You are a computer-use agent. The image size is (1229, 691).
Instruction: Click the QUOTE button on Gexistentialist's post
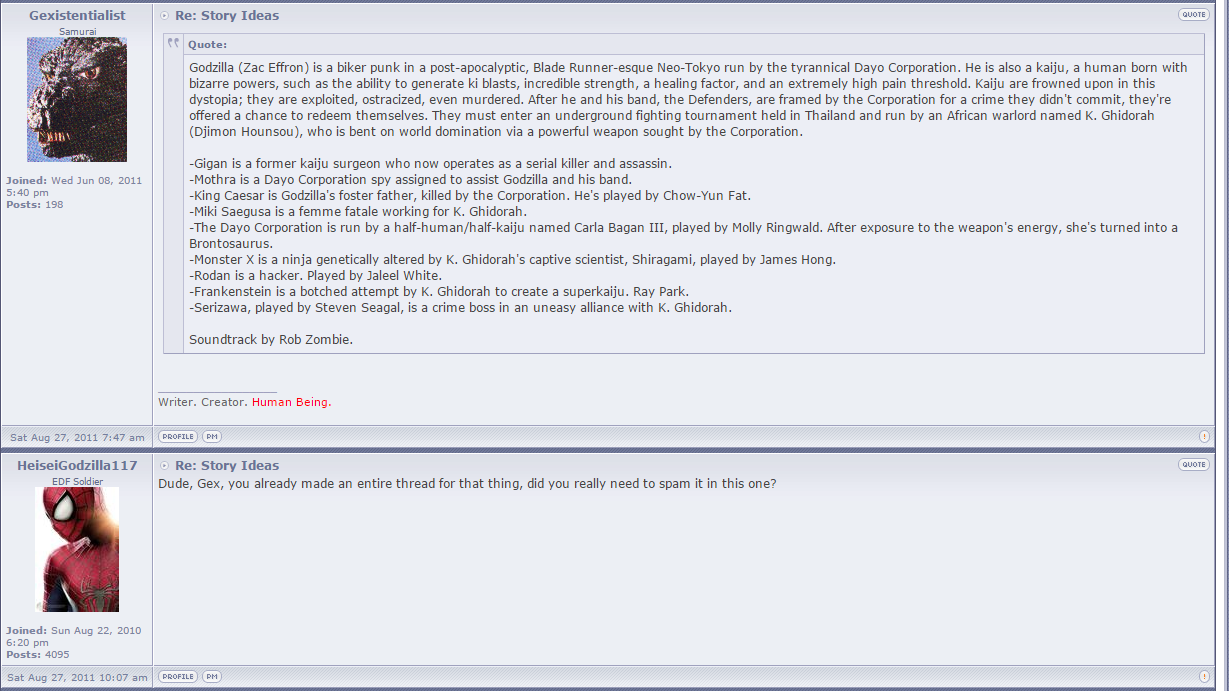point(1193,14)
